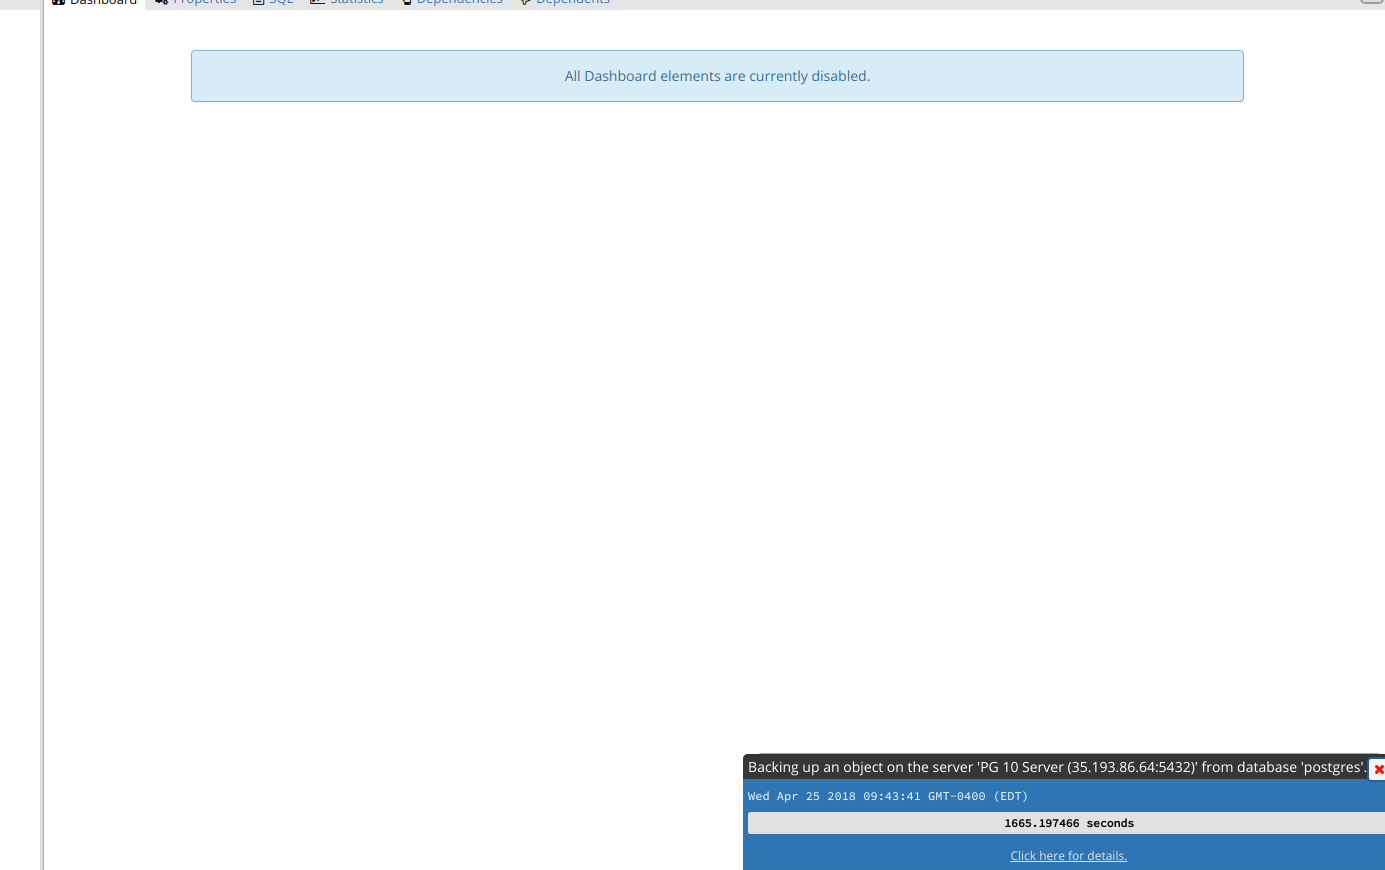This screenshot has height=870, width=1385.
Task: Select the Dependents tab
Action: [571, 2]
